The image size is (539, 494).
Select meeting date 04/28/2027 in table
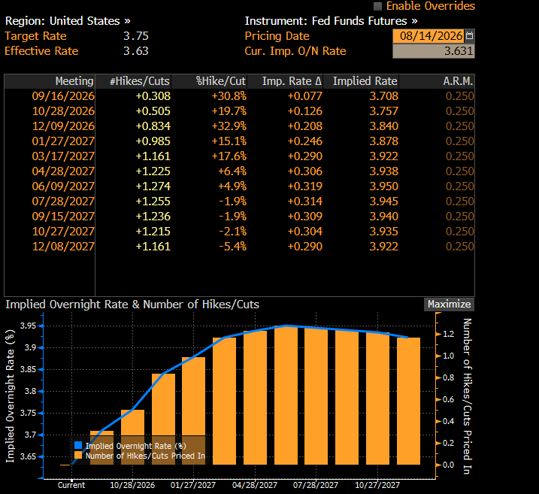[63, 171]
